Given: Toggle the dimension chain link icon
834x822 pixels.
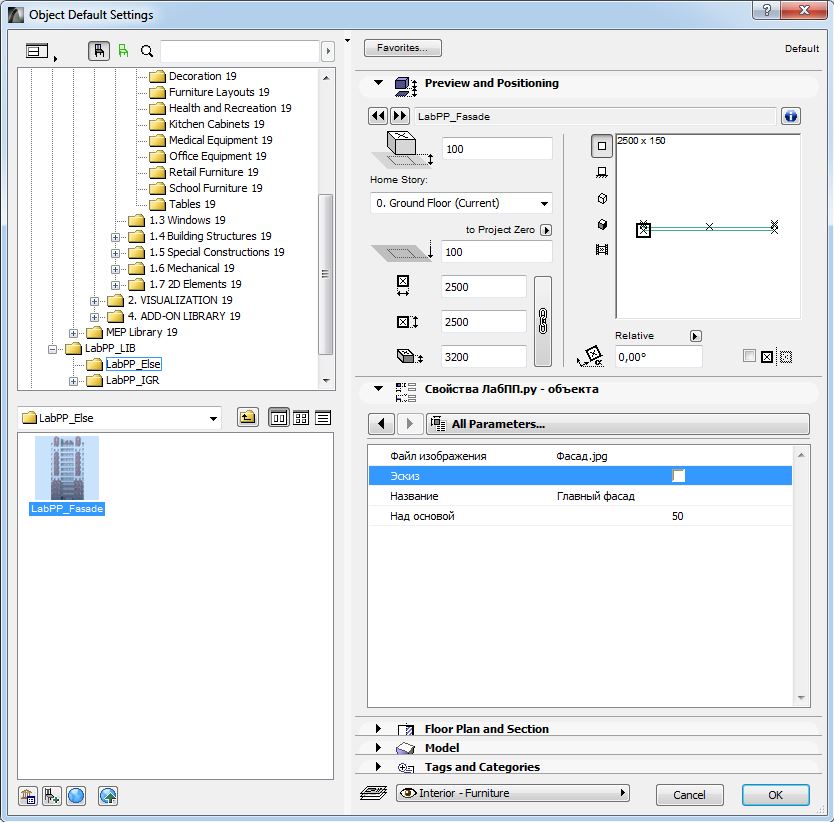Looking at the screenshot, I should click(x=543, y=321).
